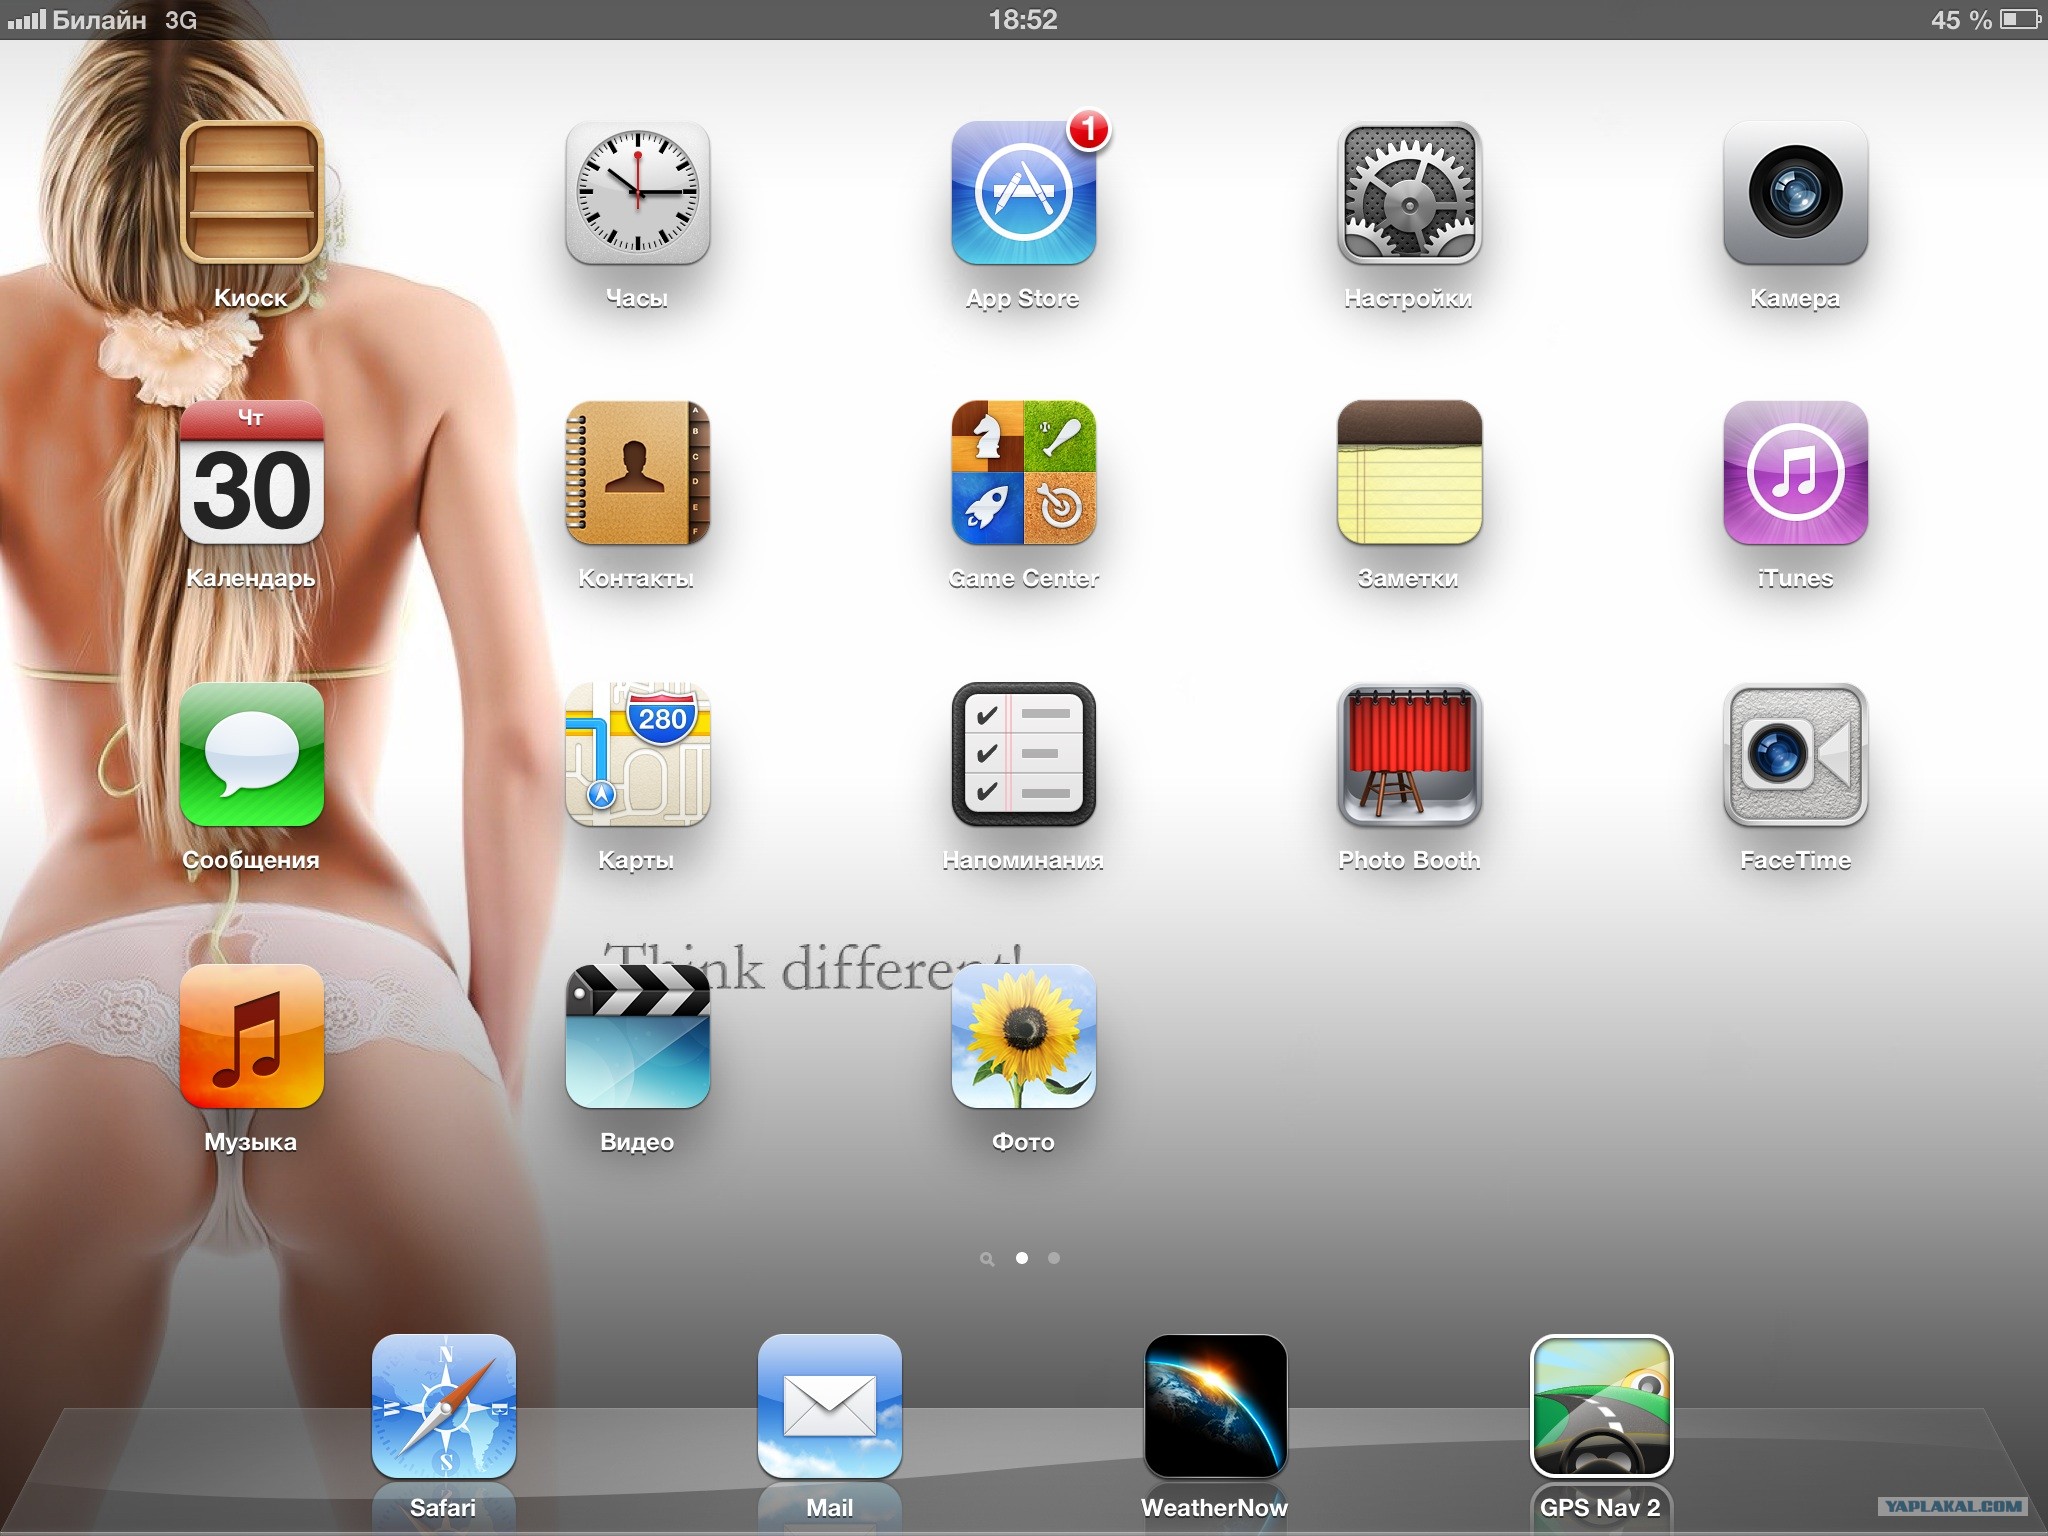Open the Часы clock app
Image resolution: width=2048 pixels, height=1536 pixels.
point(637,194)
